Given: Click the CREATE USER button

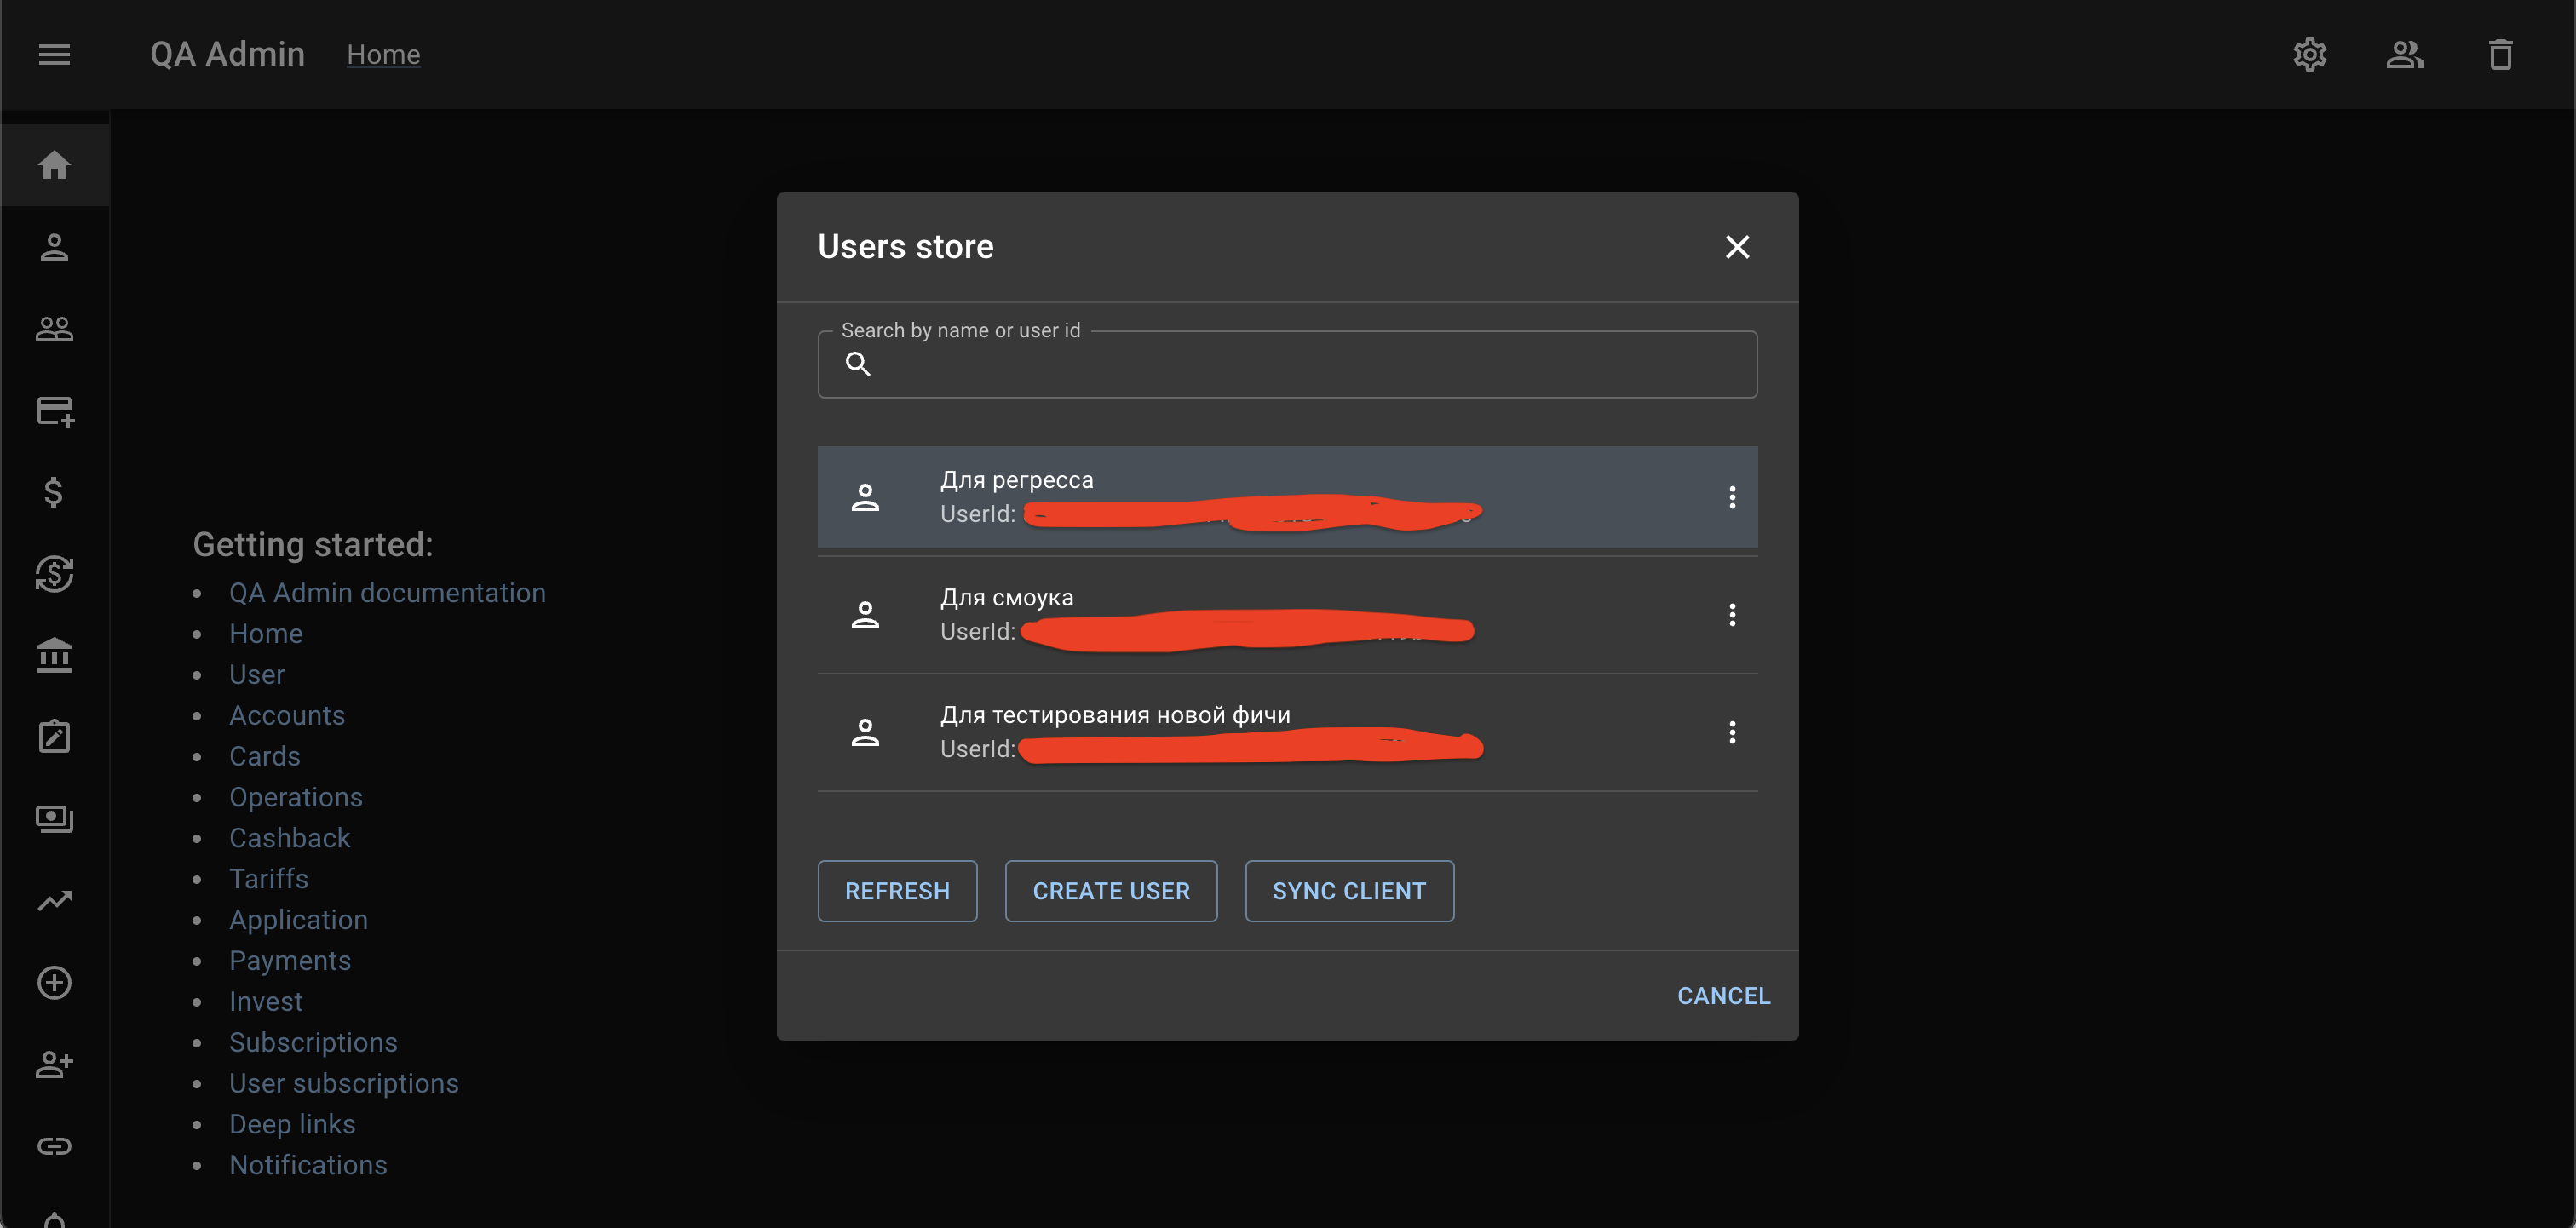Looking at the screenshot, I should click(x=1111, y=891).
